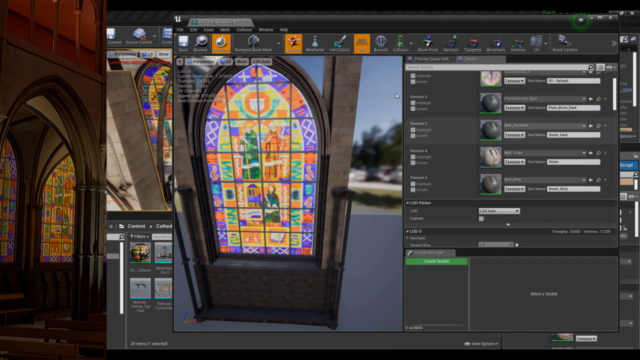Click the Create Socket button
Image resolution: width=640 pixels, height=360 pixels.
point(436,261)
